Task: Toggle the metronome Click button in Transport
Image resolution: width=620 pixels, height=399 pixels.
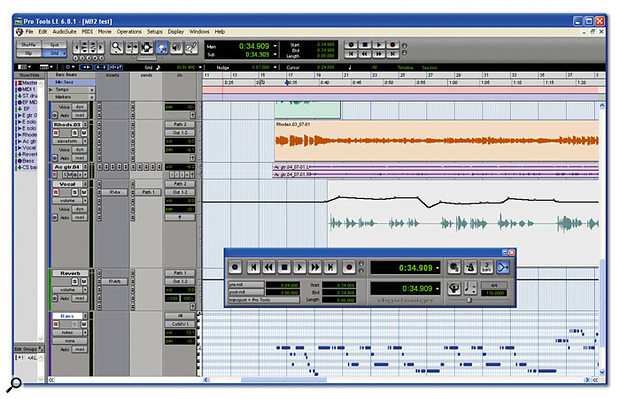Action: tap(470, 268)
